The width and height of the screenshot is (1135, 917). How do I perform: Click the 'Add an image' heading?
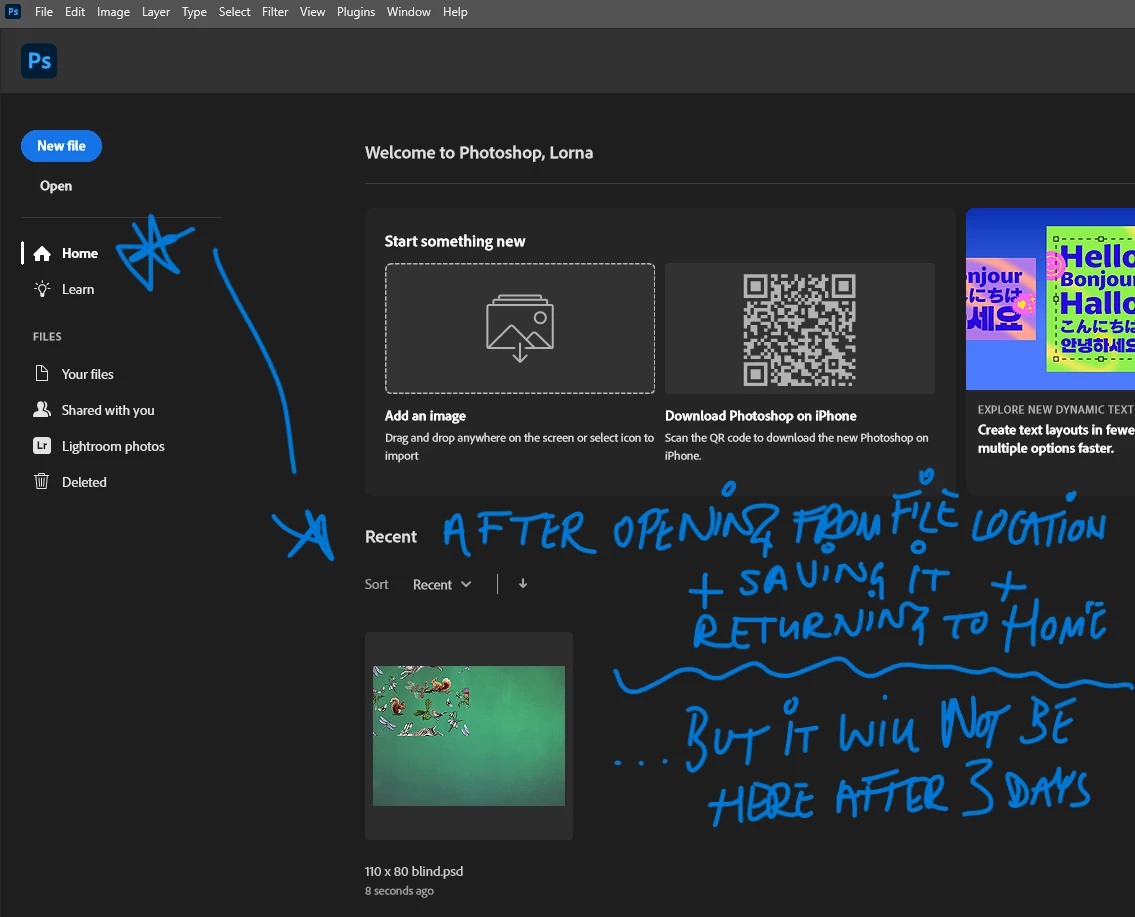tap(425, 415)
